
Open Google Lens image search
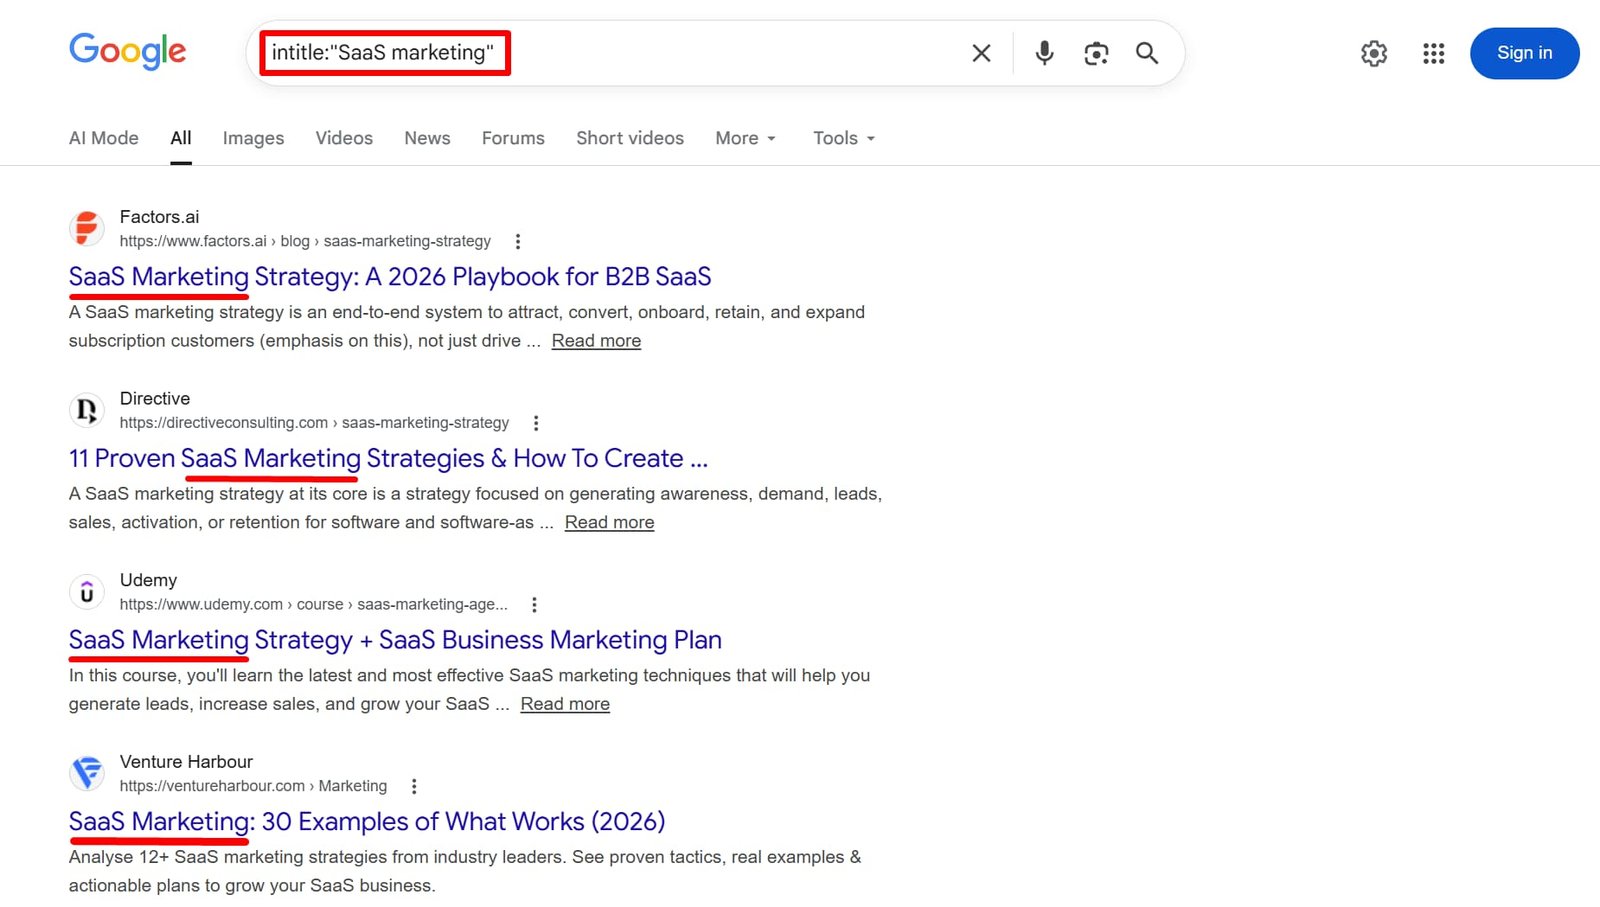(x=1096, y=53)
